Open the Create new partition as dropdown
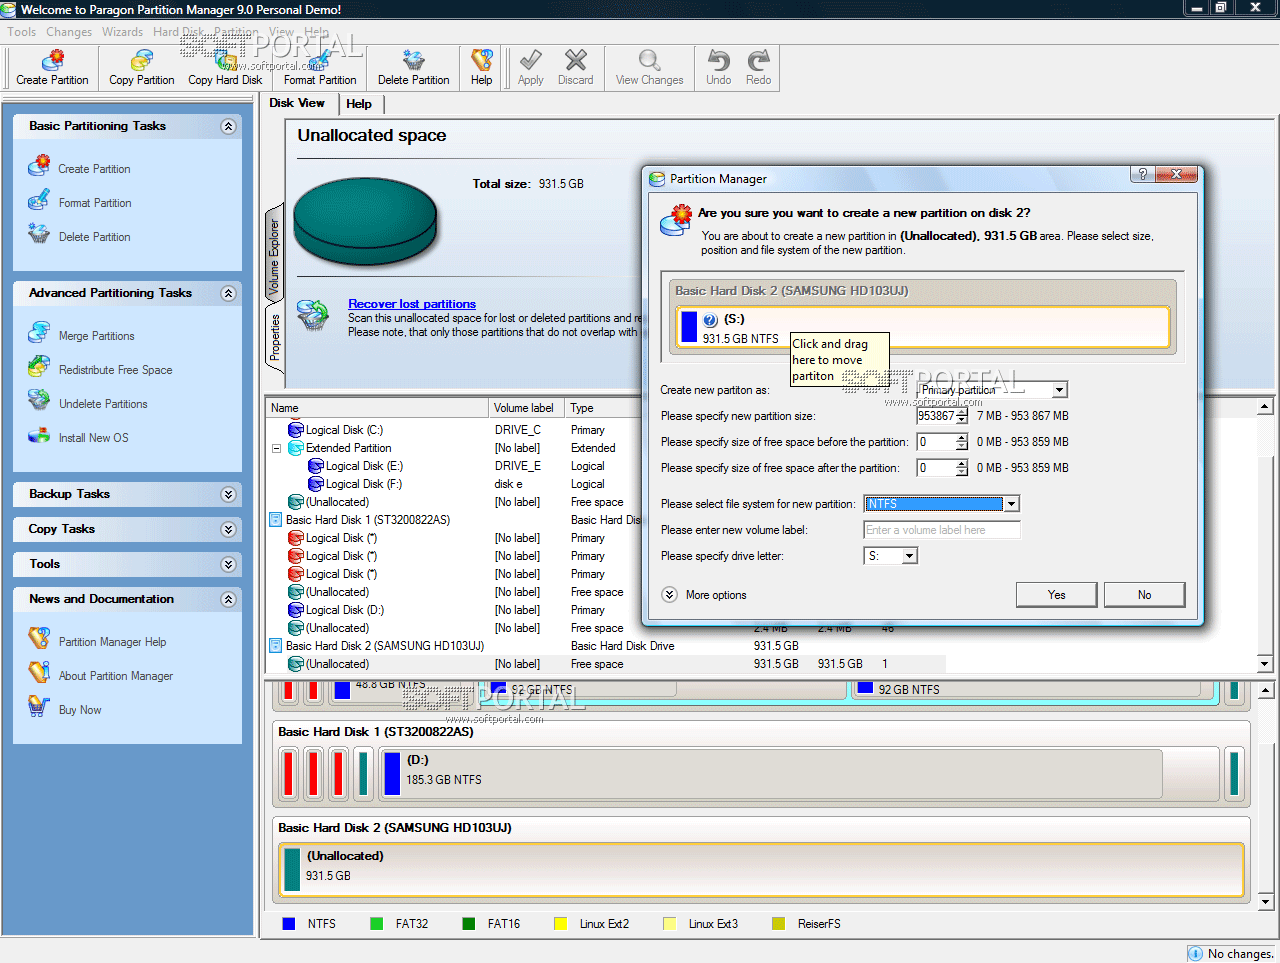1280x963 pixels. (1059, 390)
